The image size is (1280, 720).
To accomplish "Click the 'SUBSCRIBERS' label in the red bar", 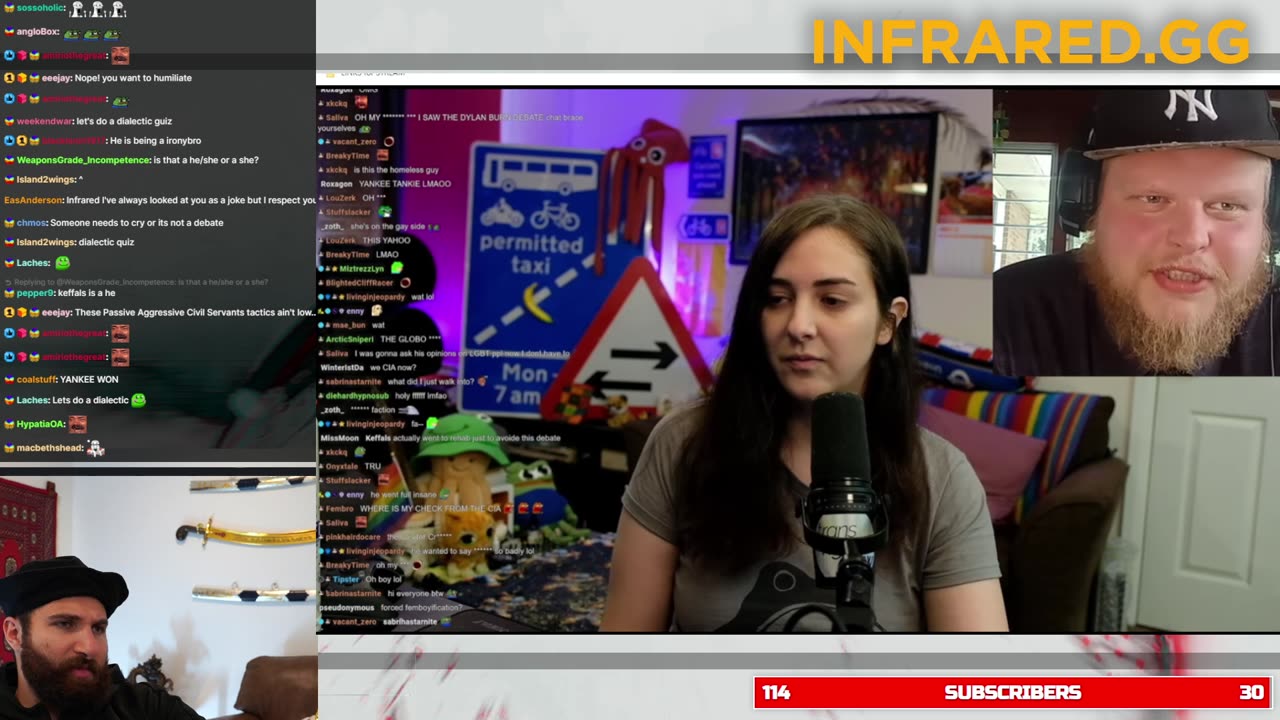I will 1012,692.
